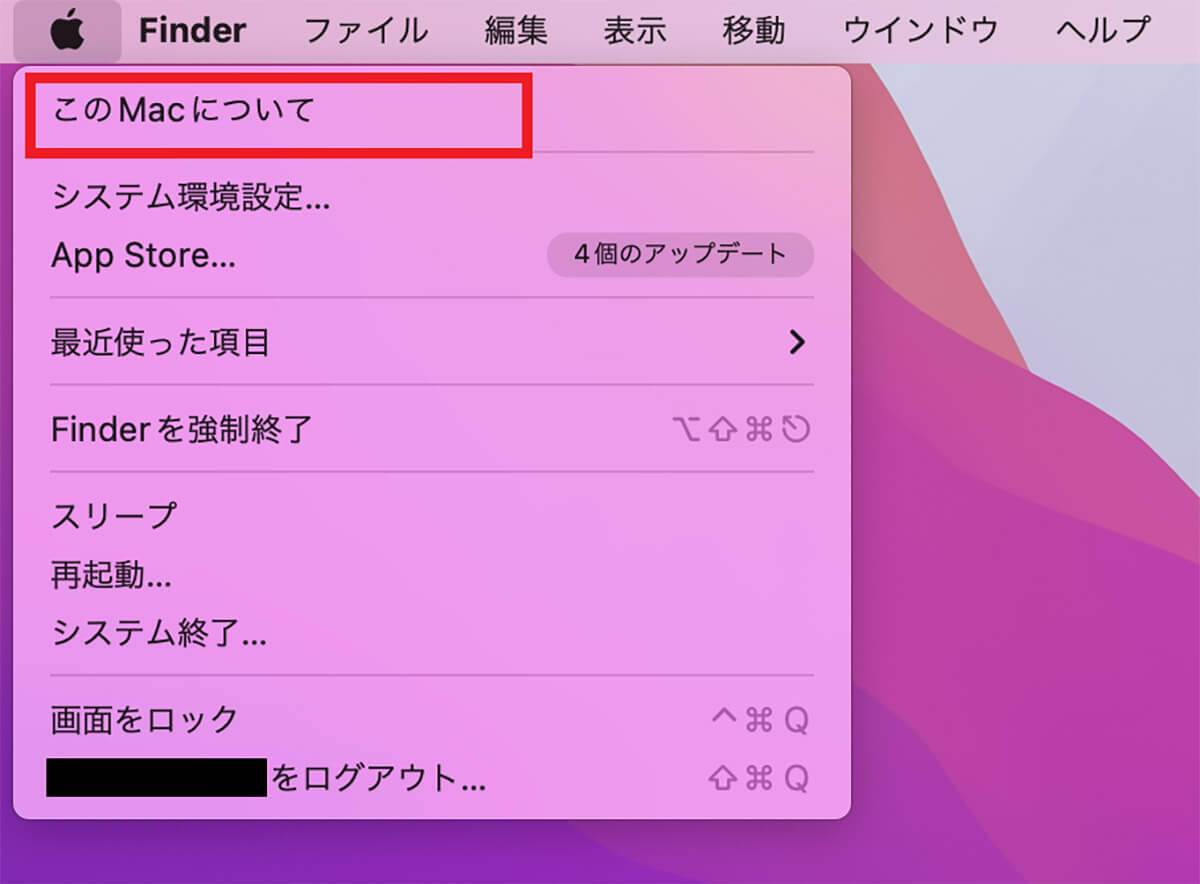Open the Finder menu in menu bar
Screen dimensions: 1200x884
tap(192, 30)
